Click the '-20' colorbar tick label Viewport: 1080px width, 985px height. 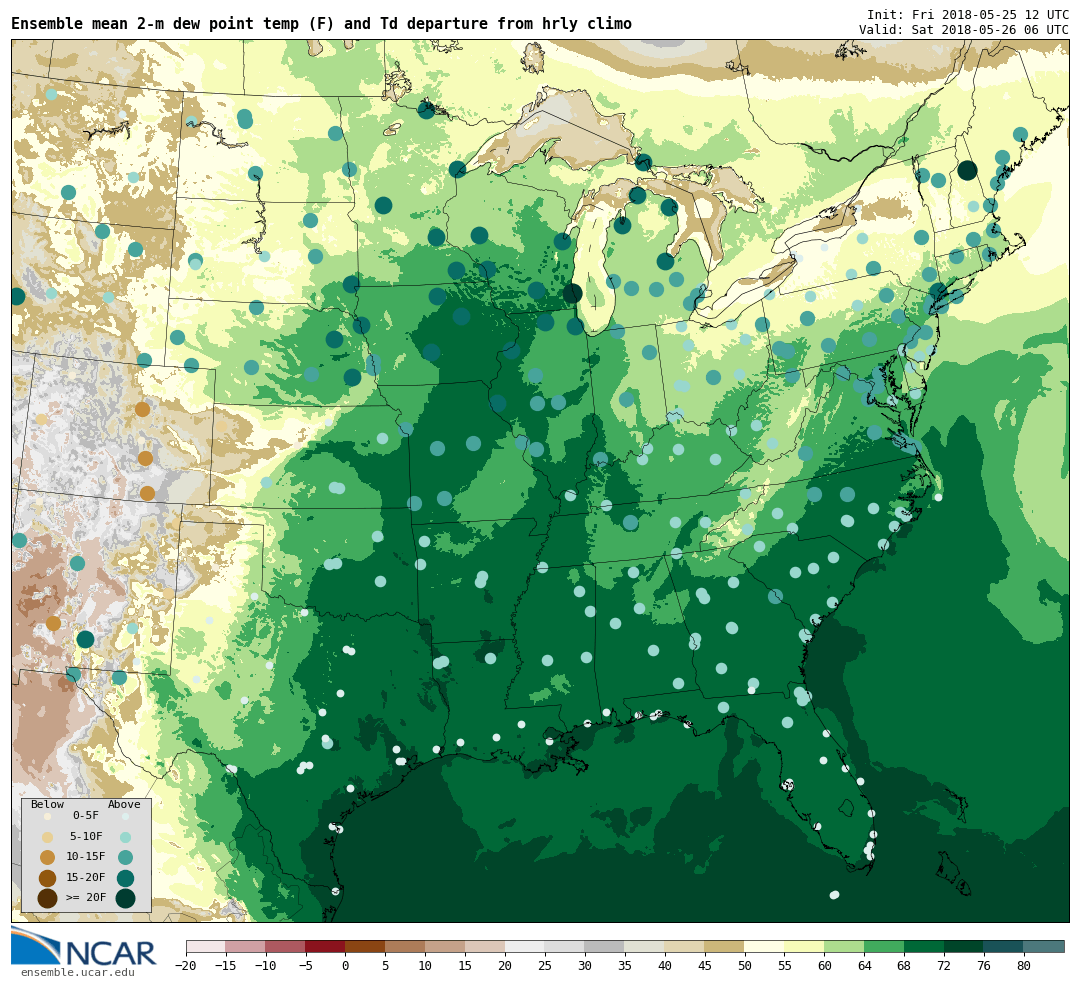click(x=185, y=966)
